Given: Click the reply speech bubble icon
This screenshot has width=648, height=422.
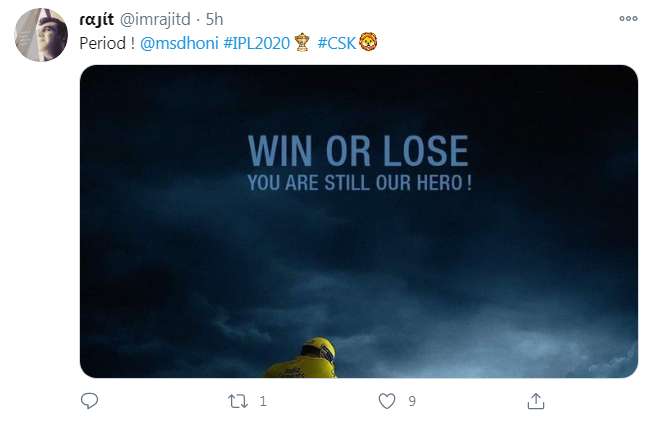Looking at the screenshot, I should tap(89, 401).
